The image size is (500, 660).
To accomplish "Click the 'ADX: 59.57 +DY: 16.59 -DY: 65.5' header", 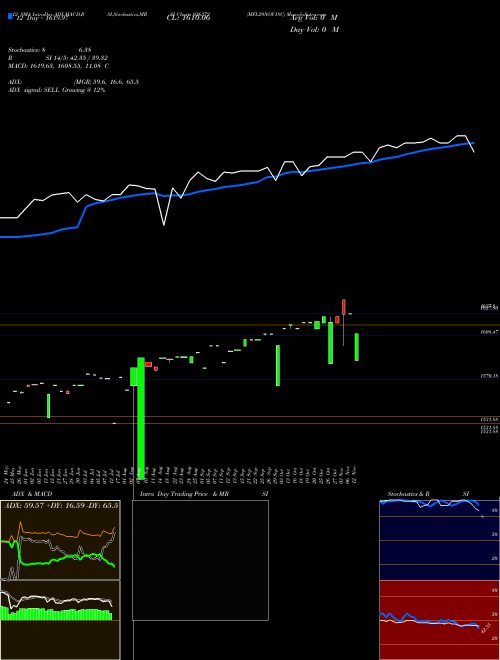I will (61, 505).
